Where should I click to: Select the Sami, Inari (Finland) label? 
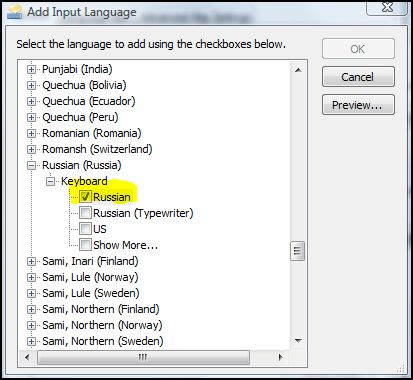pos(90,261)
